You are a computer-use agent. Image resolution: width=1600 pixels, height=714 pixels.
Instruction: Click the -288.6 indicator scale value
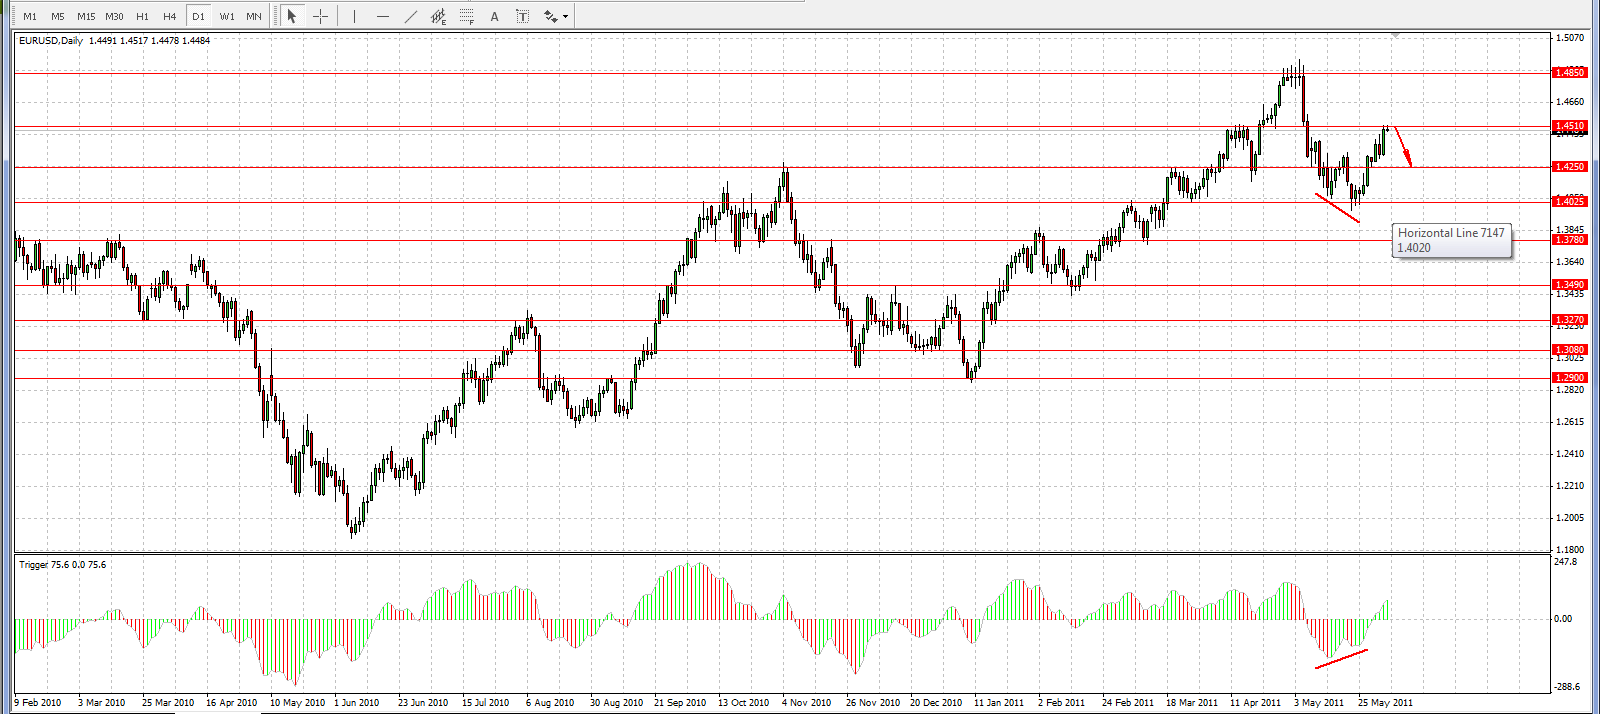(1567, 687)
